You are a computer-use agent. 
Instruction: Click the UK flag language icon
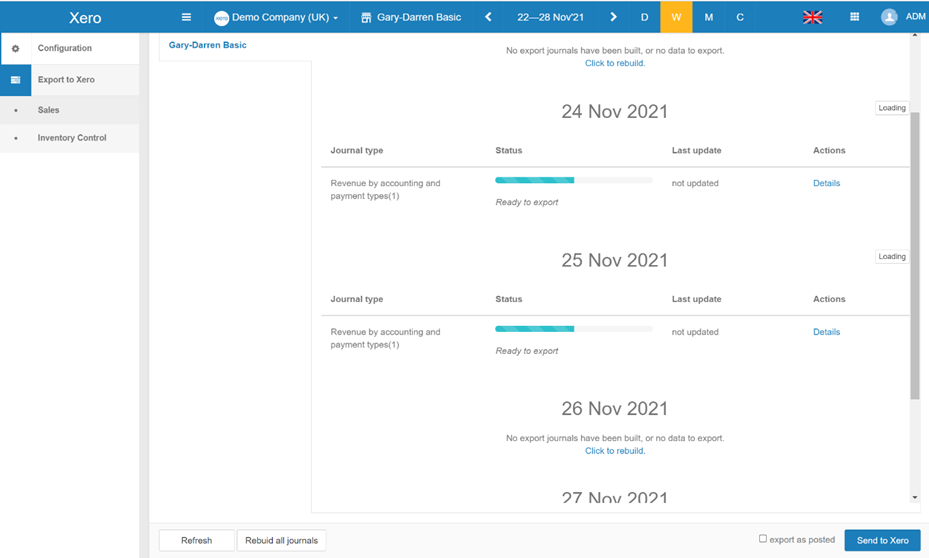coord(813,17)
